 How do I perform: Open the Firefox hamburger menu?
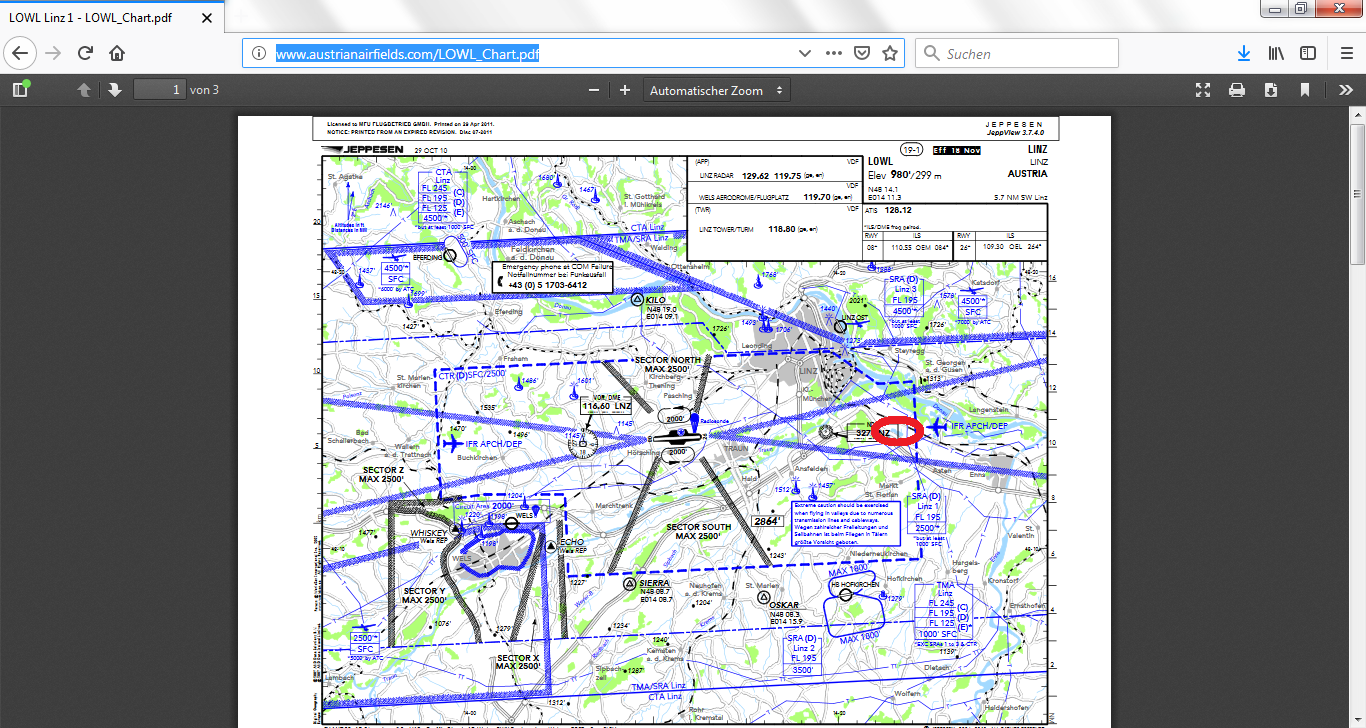[x=1345, y=53]
